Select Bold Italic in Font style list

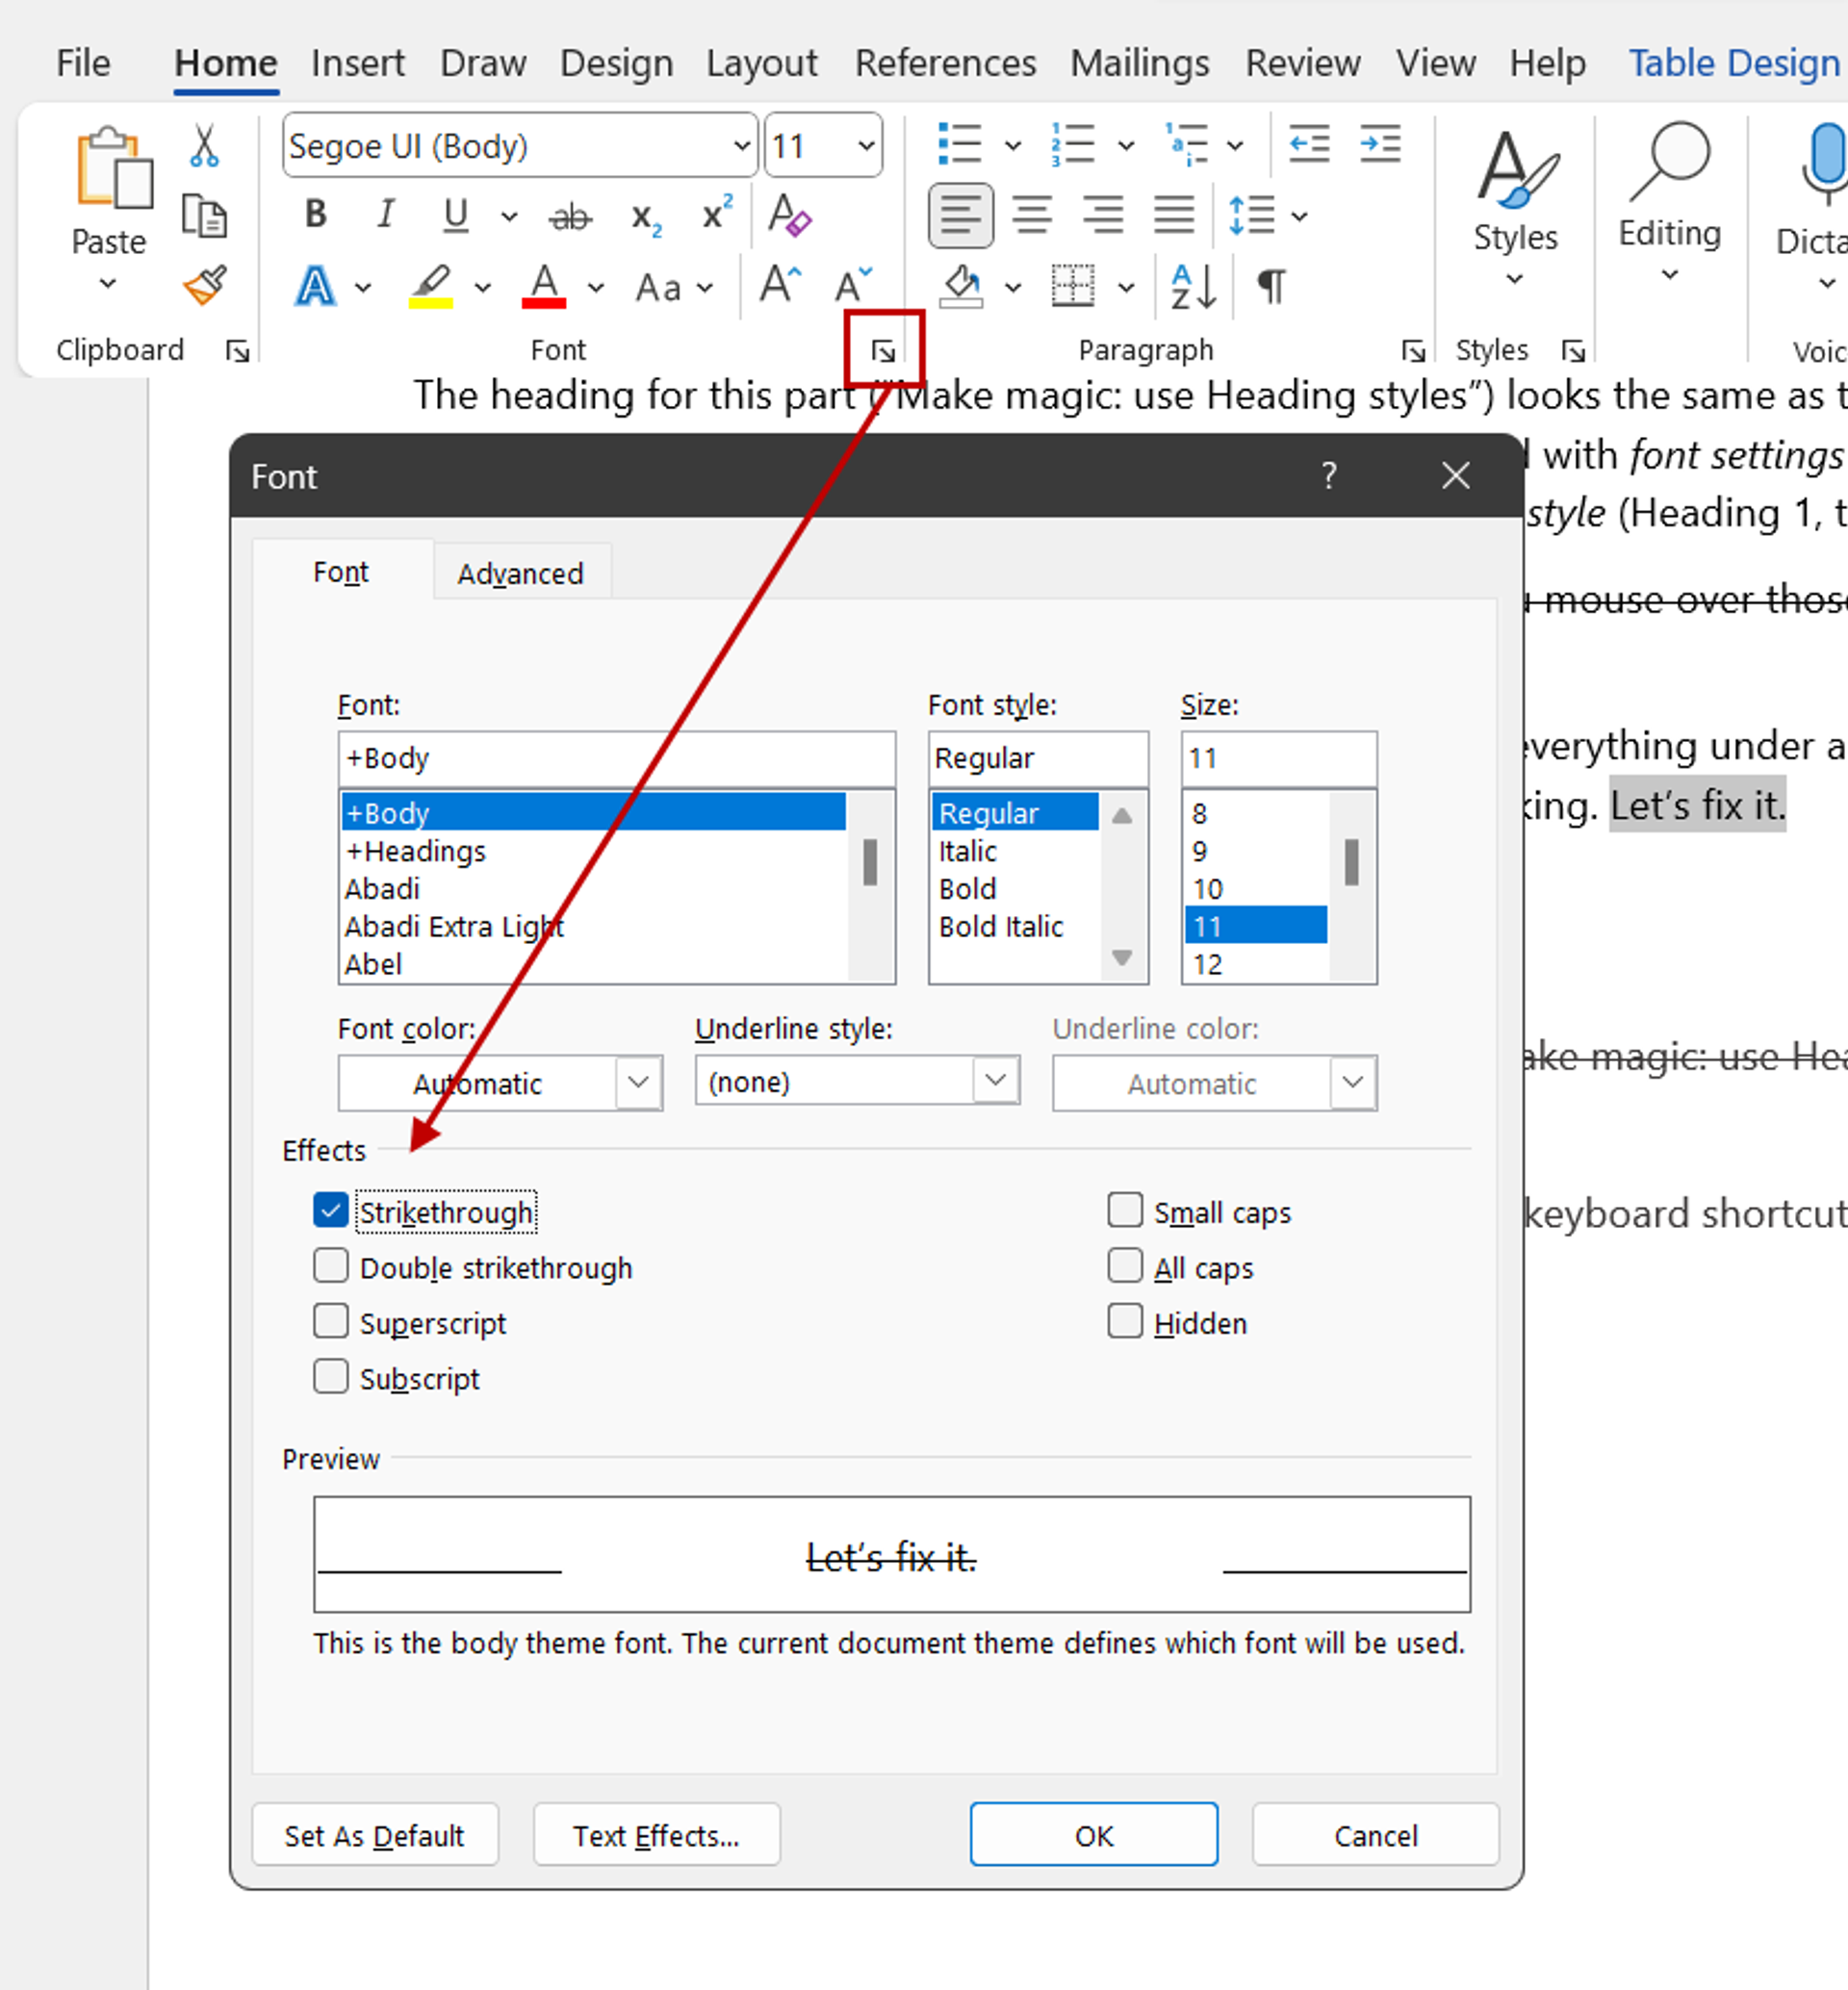point(1001,926)
